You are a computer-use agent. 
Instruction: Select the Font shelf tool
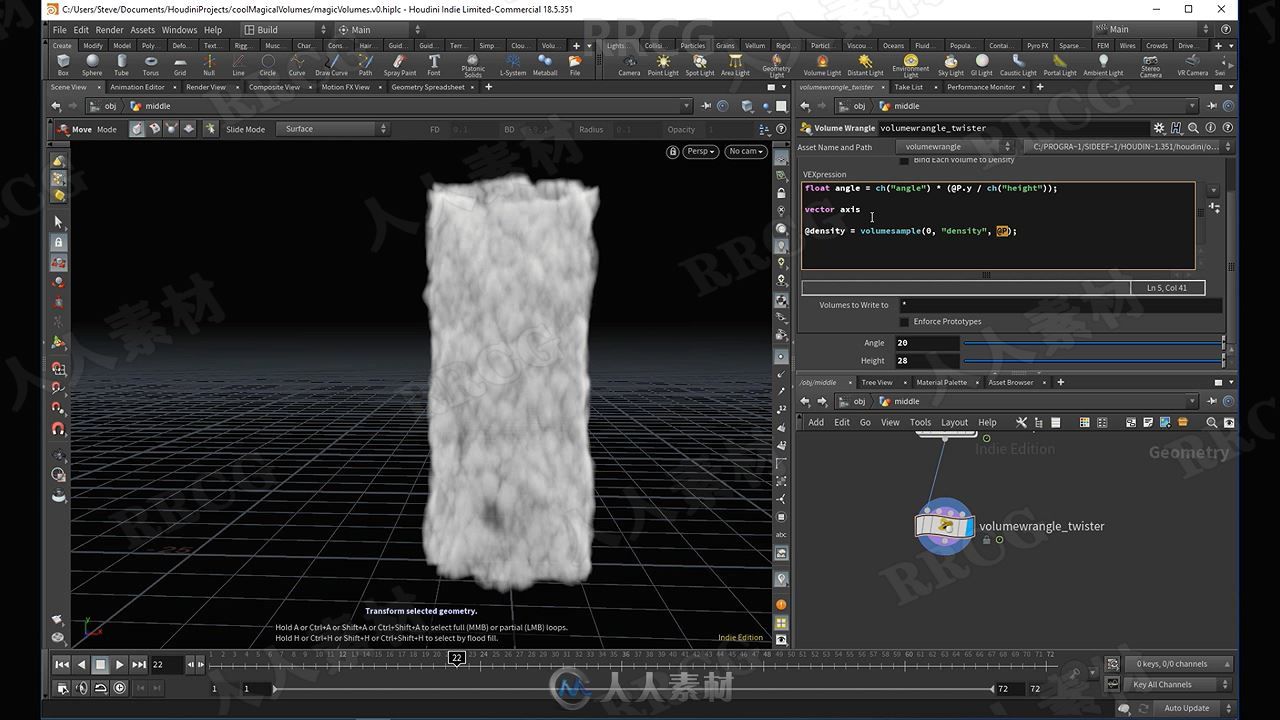(434, 65)
